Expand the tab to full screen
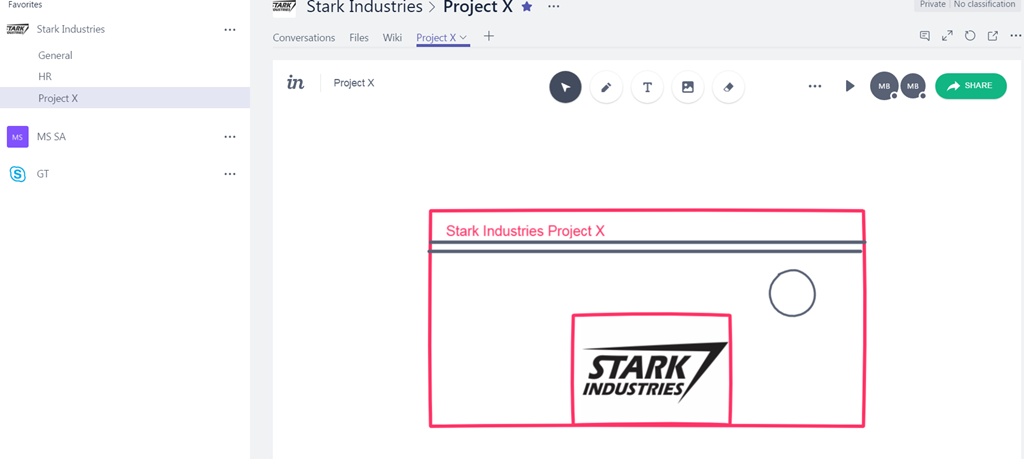This screenshot has height=459, width=1024. (948, 36)
